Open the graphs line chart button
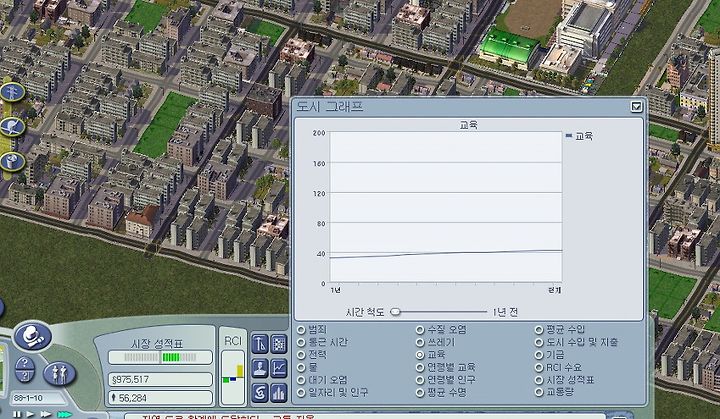This screenshot has height=419, width=720. (x=279, y=368)
